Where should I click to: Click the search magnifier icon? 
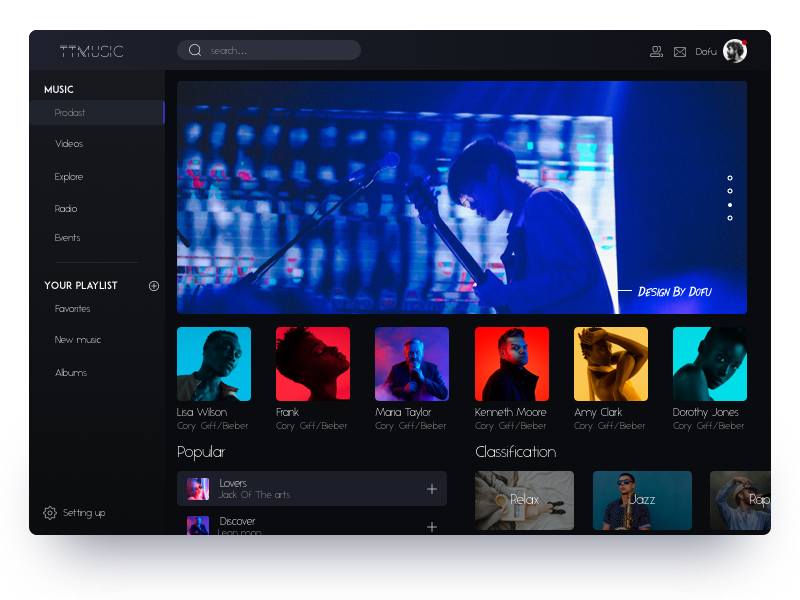195,50
